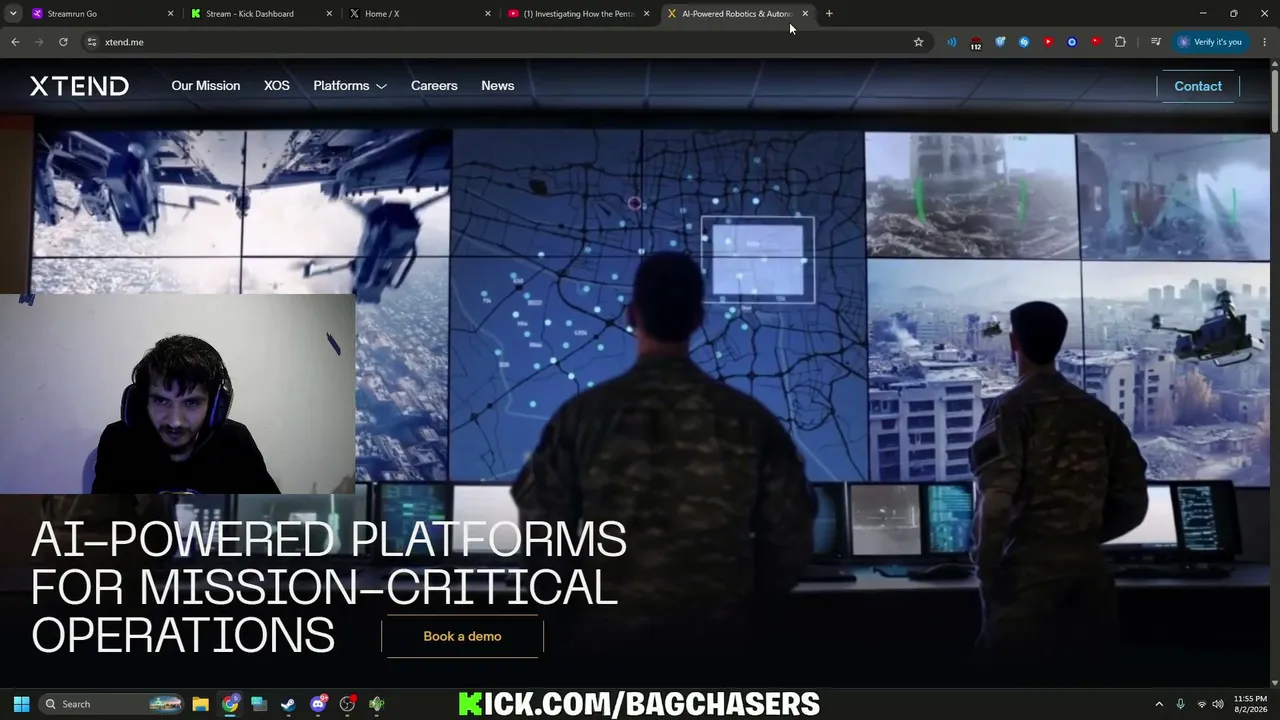Click the Contact button
Image resolution: width=1280 pixels, height=720 pixels.
click(x=1198, y=86)
